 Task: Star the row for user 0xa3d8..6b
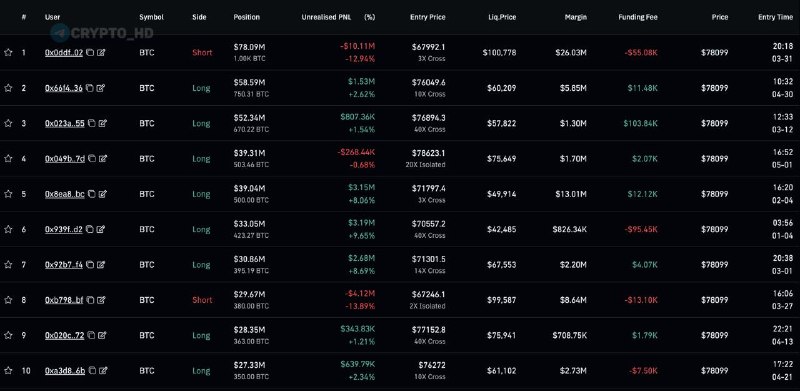coord(8,371)
